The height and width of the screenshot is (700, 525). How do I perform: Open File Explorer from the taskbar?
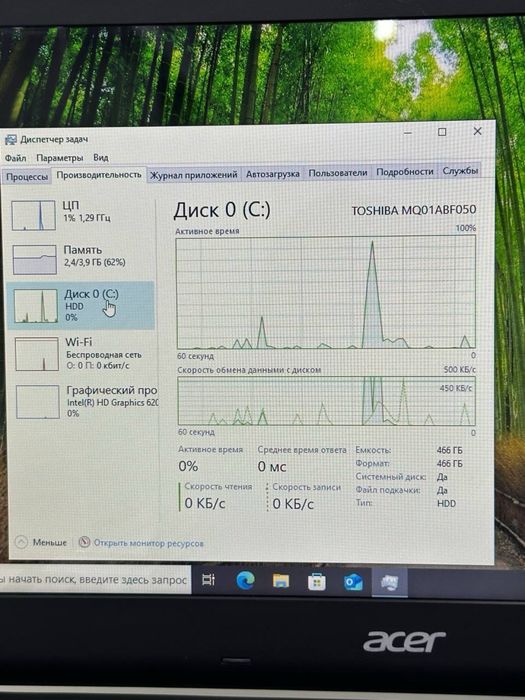point(281,581)
